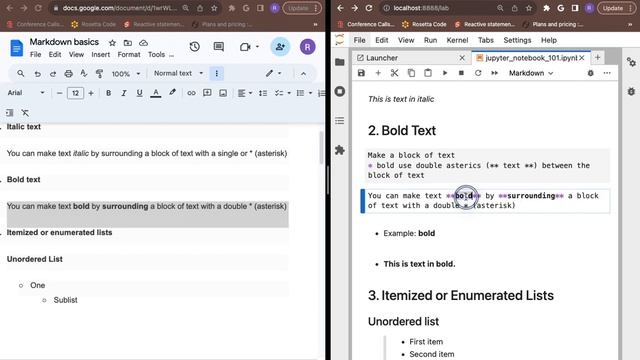Insert a cell with the notebook plus icon

pyautogui.click(x=378, y=73)
